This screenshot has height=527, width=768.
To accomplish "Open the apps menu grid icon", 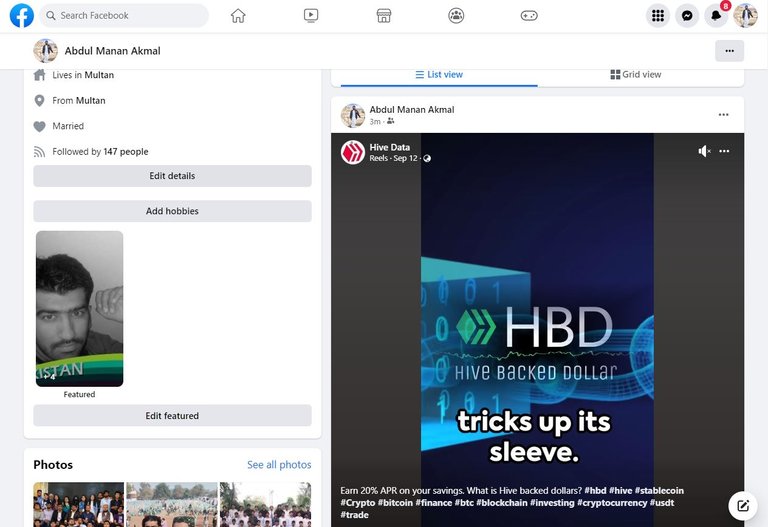I will pos(658,16).
